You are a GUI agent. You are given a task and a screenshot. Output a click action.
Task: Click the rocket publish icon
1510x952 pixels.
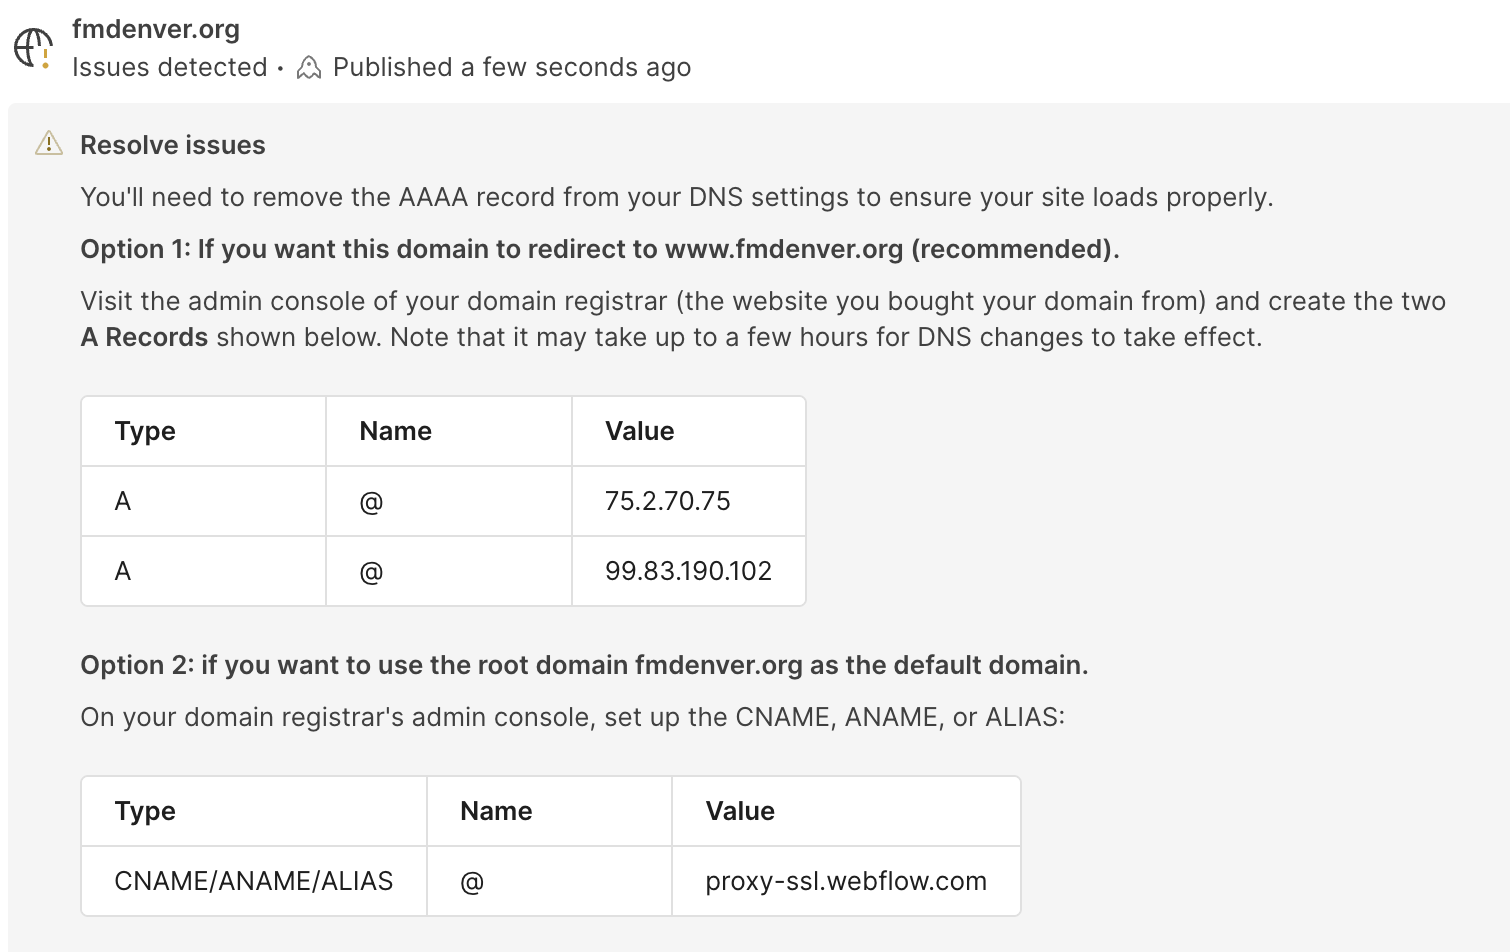(x=309, y=67)
